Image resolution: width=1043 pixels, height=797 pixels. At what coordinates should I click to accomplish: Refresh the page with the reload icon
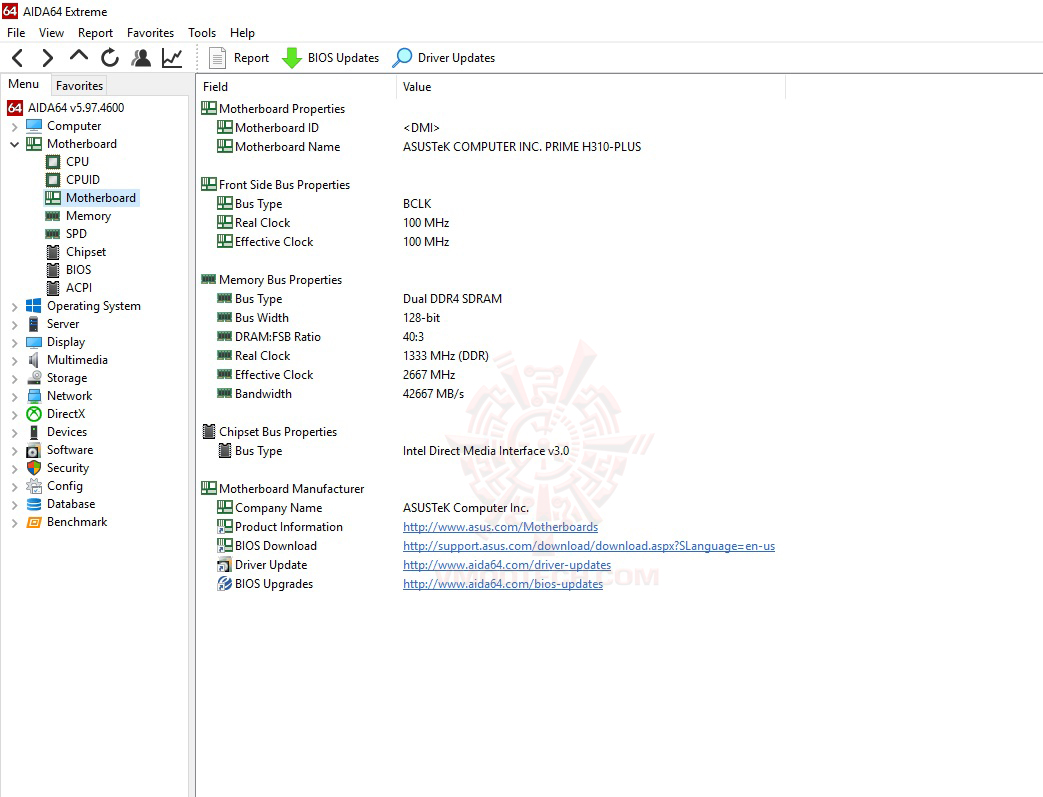(110, 57)
